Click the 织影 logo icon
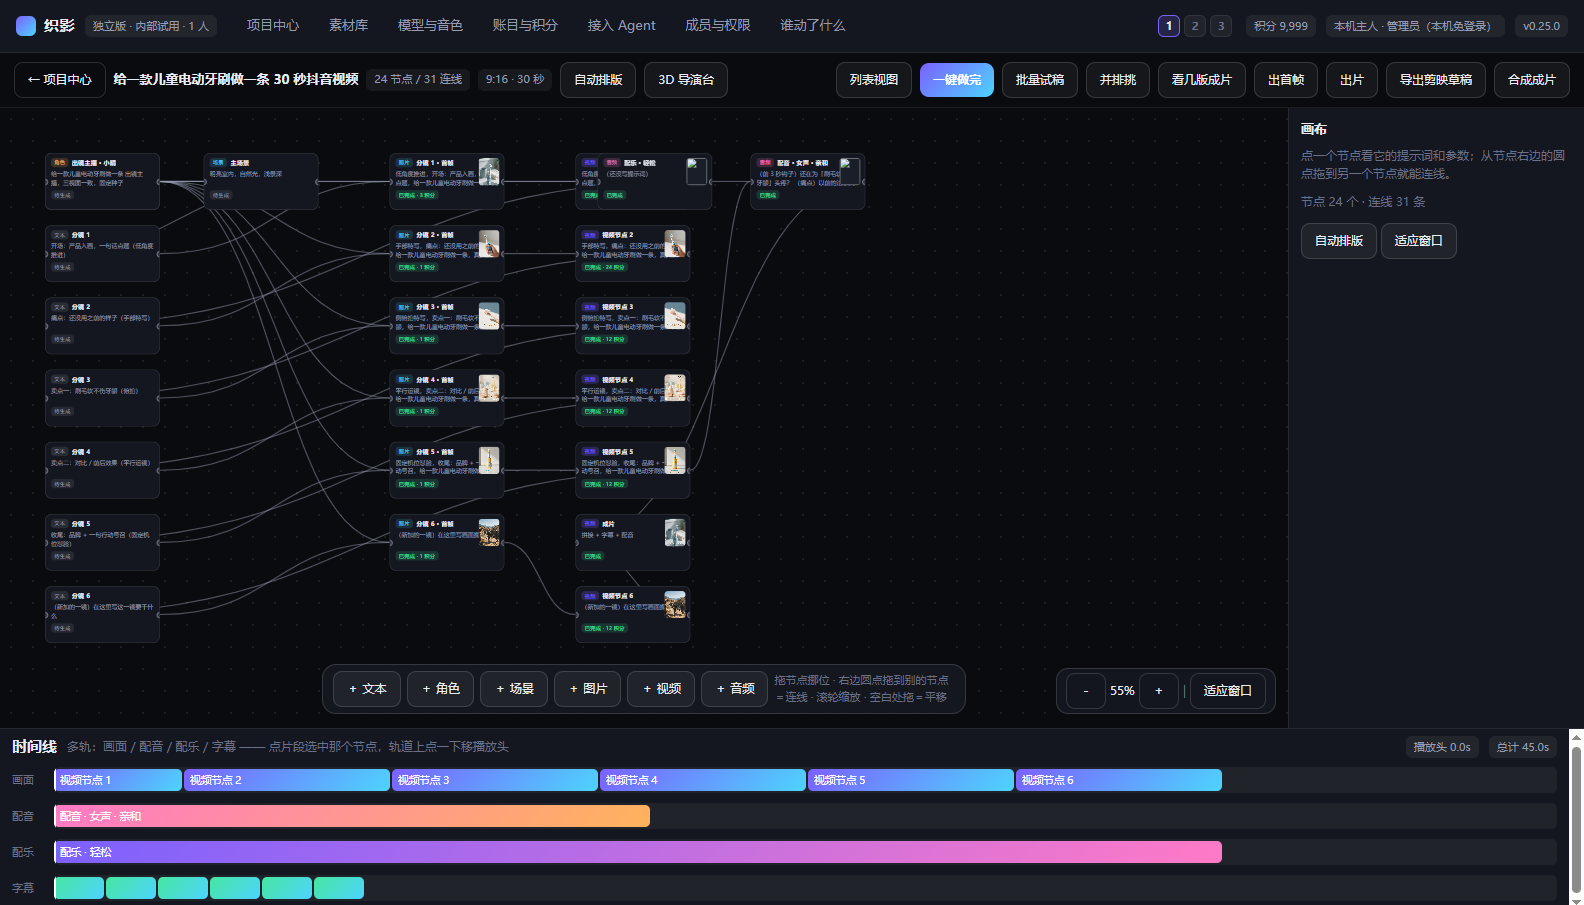 pos(26,26)
